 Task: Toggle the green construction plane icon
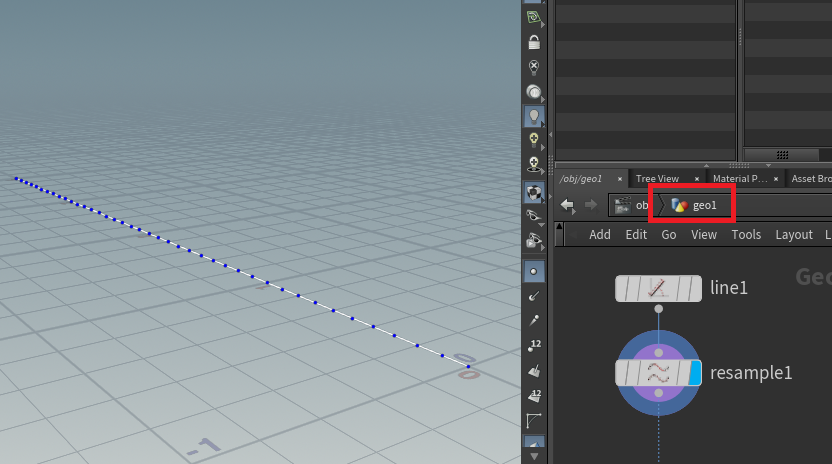click(534, 18)
